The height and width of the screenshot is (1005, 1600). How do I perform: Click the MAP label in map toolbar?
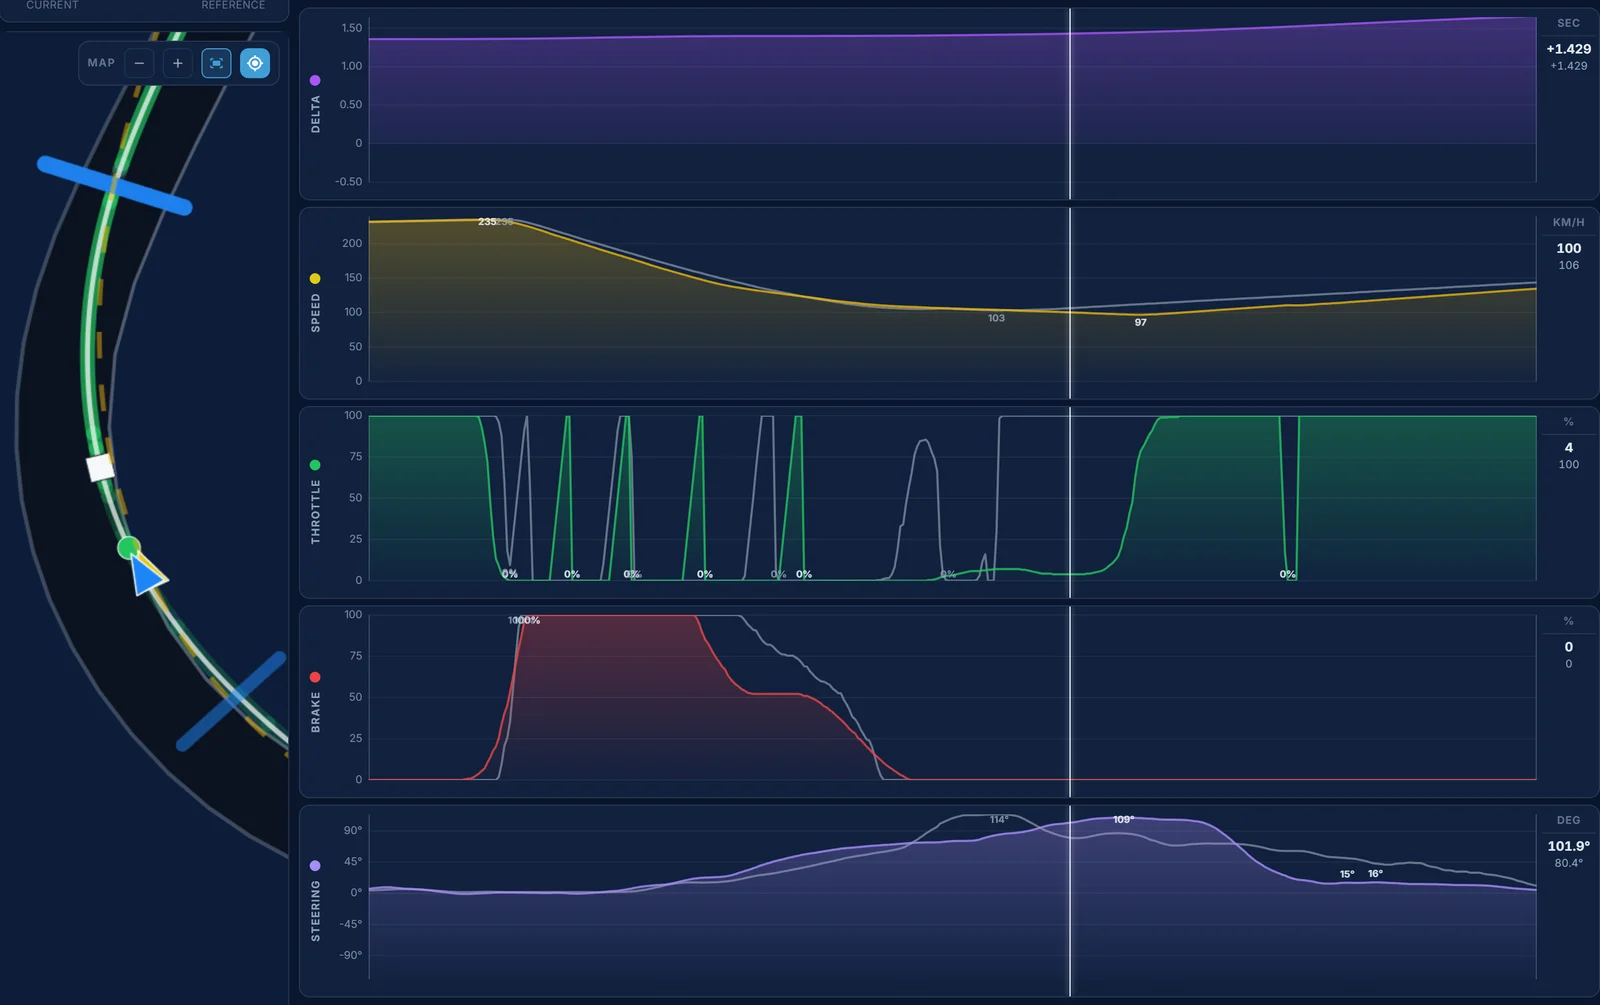click(x=101, y=63)
